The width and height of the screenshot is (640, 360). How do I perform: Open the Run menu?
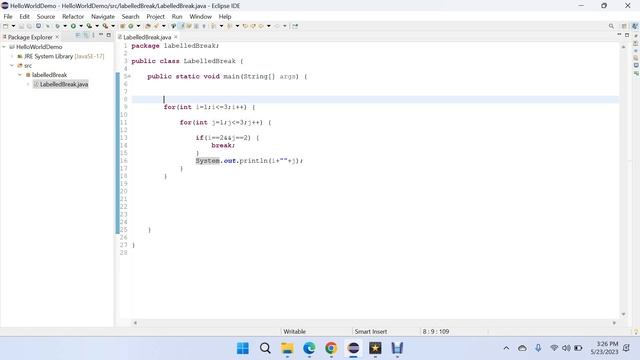pyautogui.click(x=177, y=17)
